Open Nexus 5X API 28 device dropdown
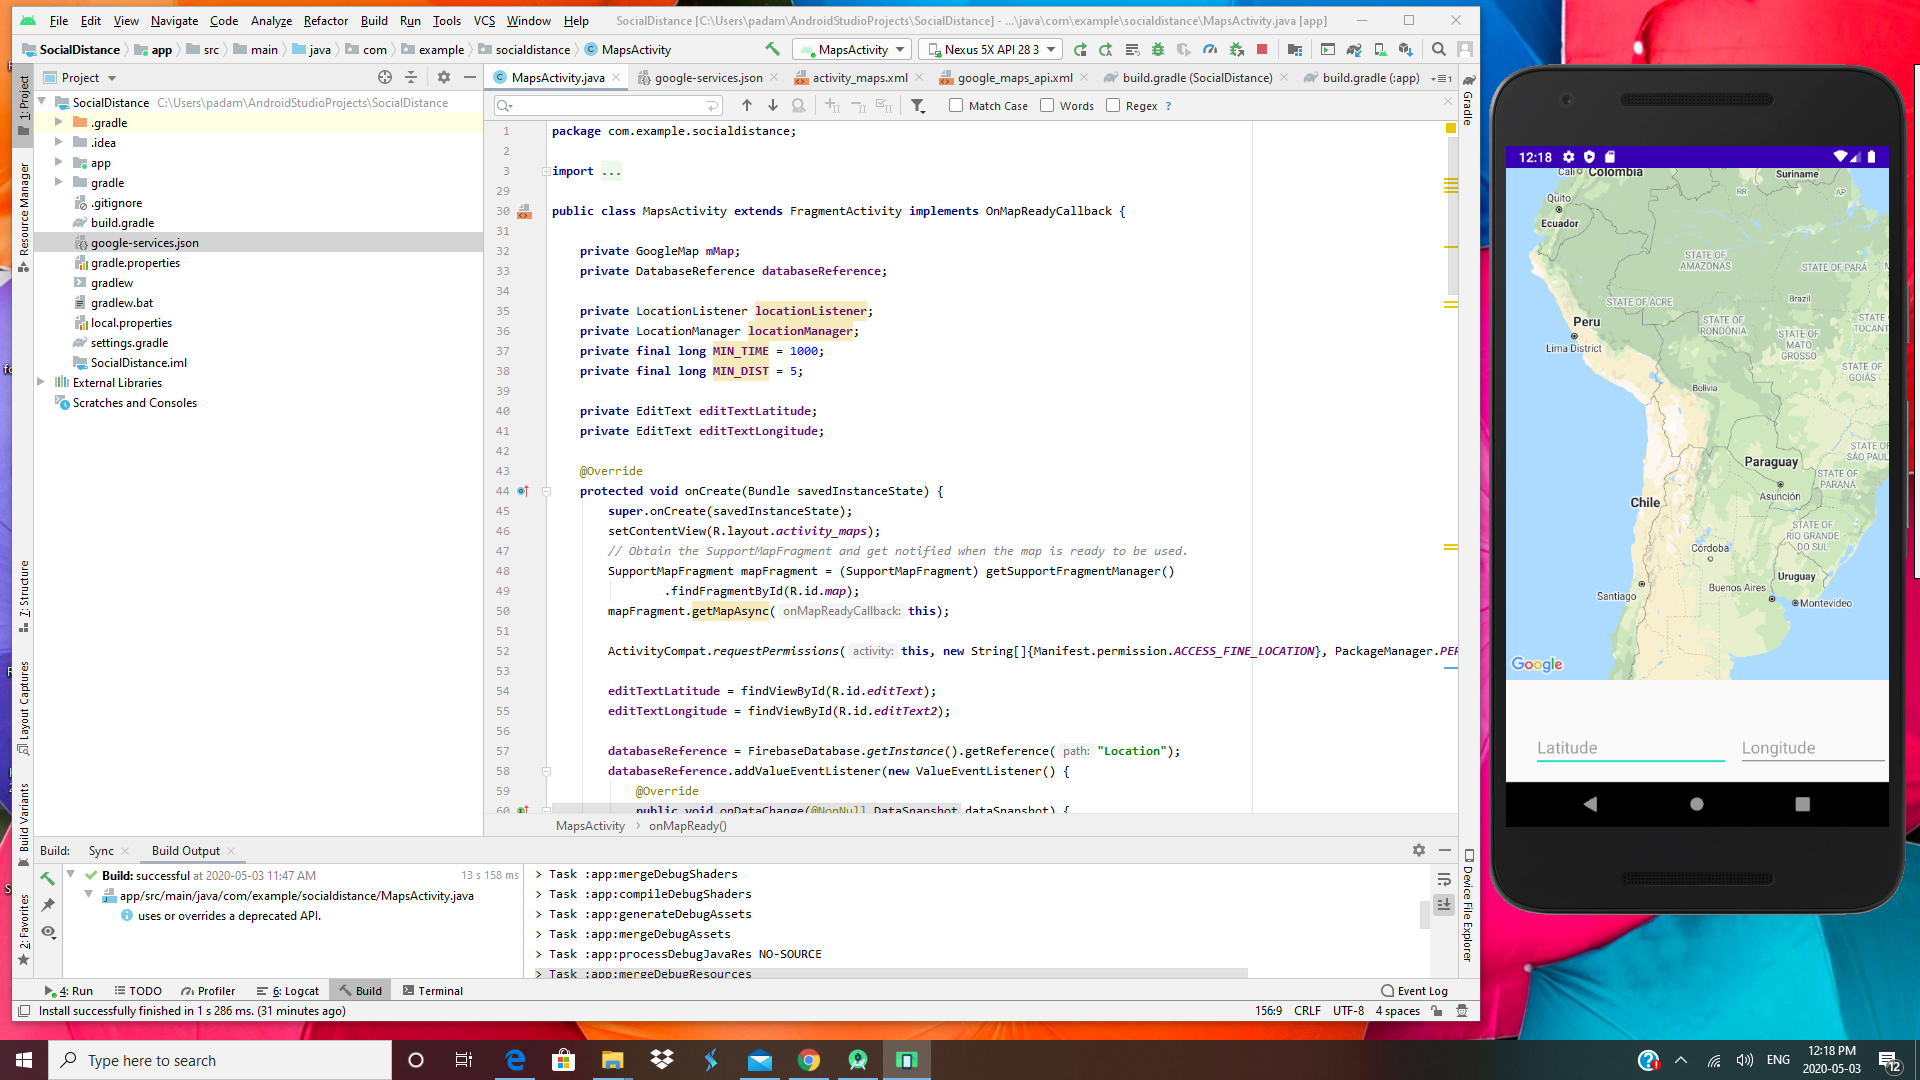Screen dimensions: 1920x1080 [x=990, y=49]
